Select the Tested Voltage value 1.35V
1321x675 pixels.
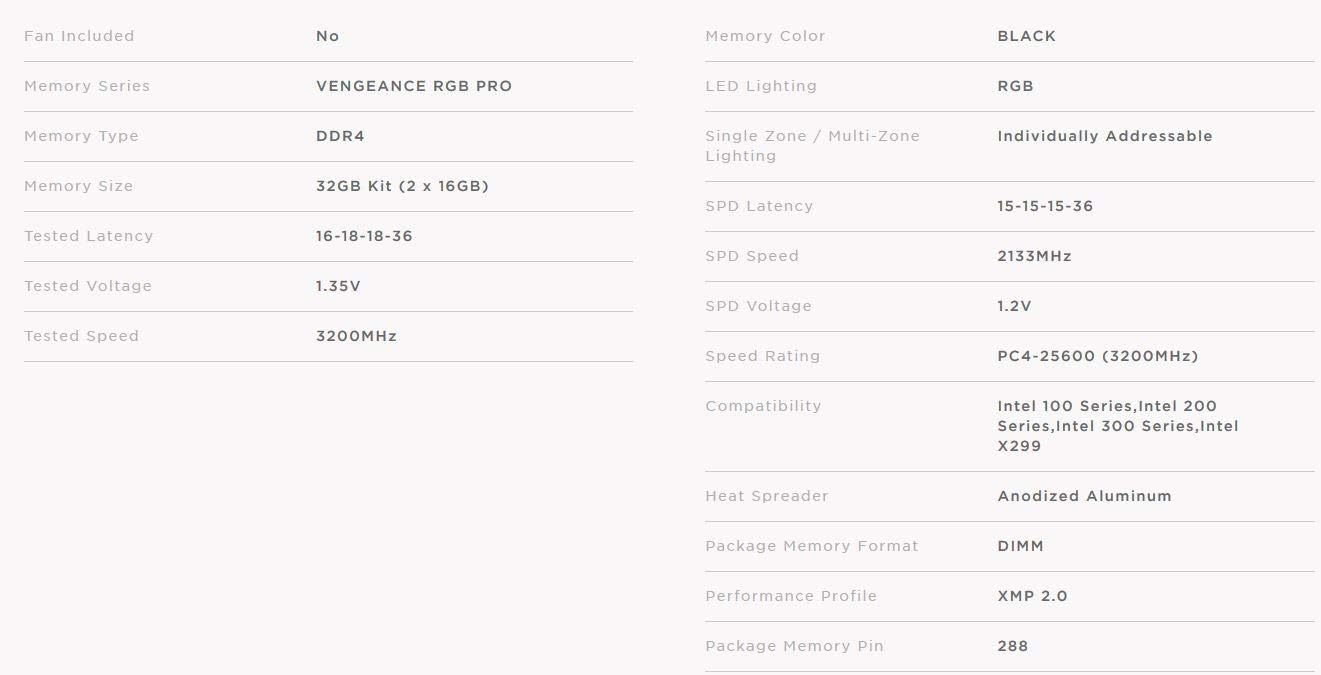(x=338, y=286)
